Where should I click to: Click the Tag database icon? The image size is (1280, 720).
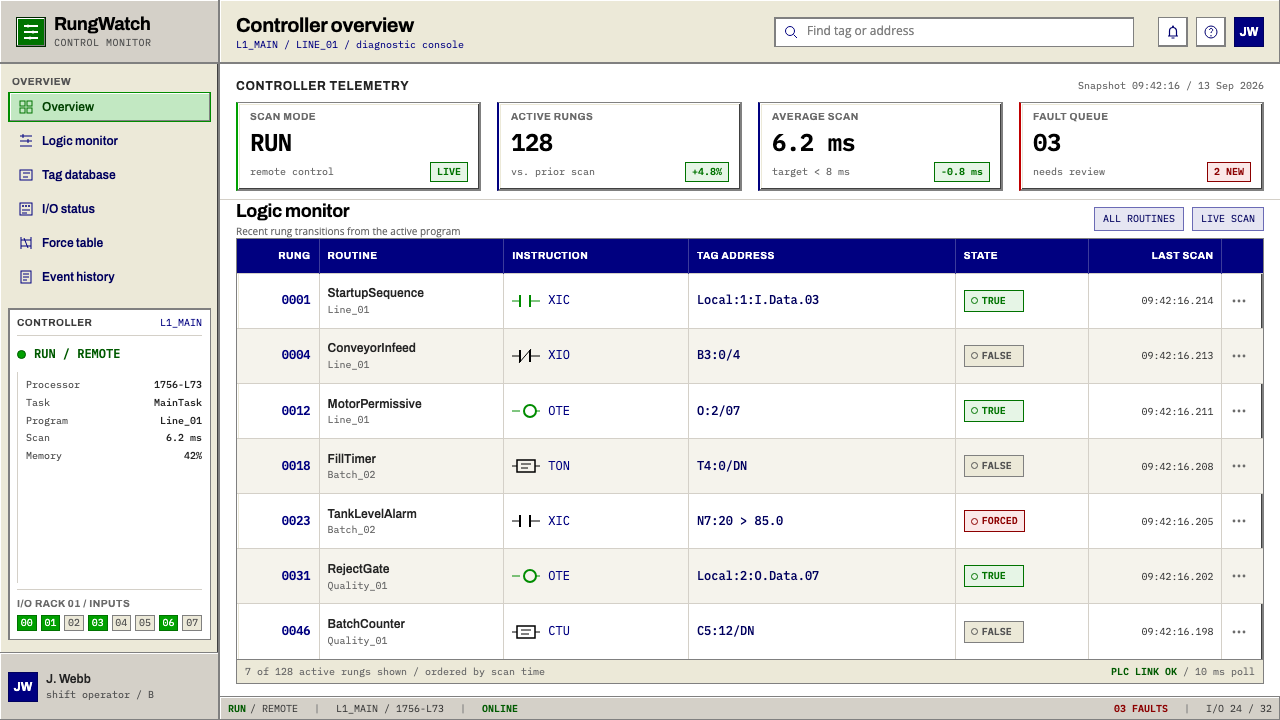tap(26, 175)
